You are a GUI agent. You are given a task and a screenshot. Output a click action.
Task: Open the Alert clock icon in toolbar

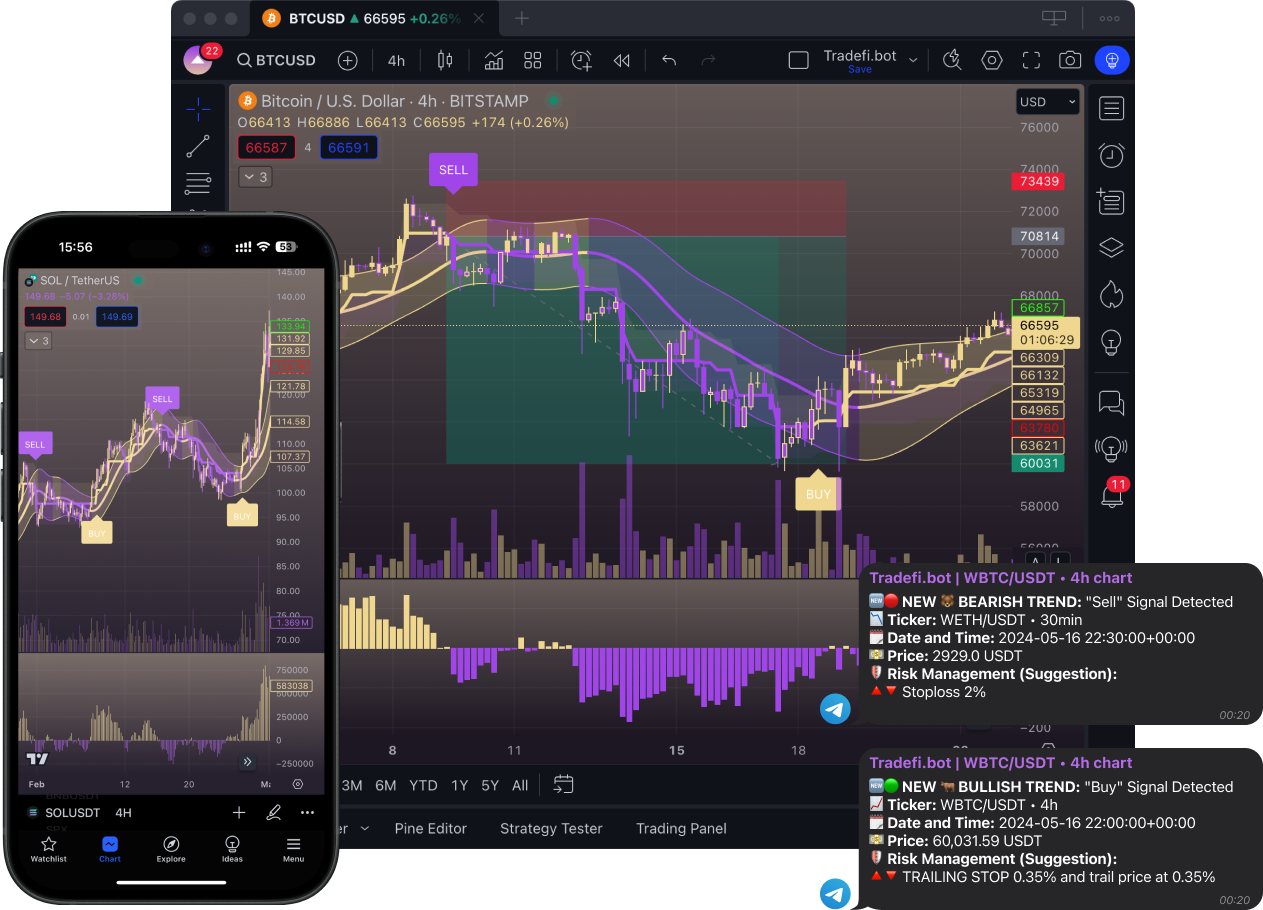pos(581,60)
